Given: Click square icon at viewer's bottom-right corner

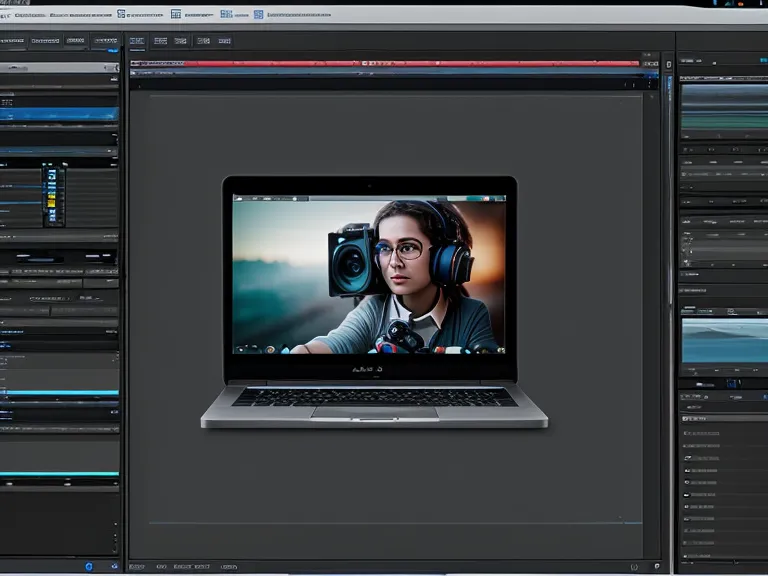Looking at the screenshot, I should [657, 566].
